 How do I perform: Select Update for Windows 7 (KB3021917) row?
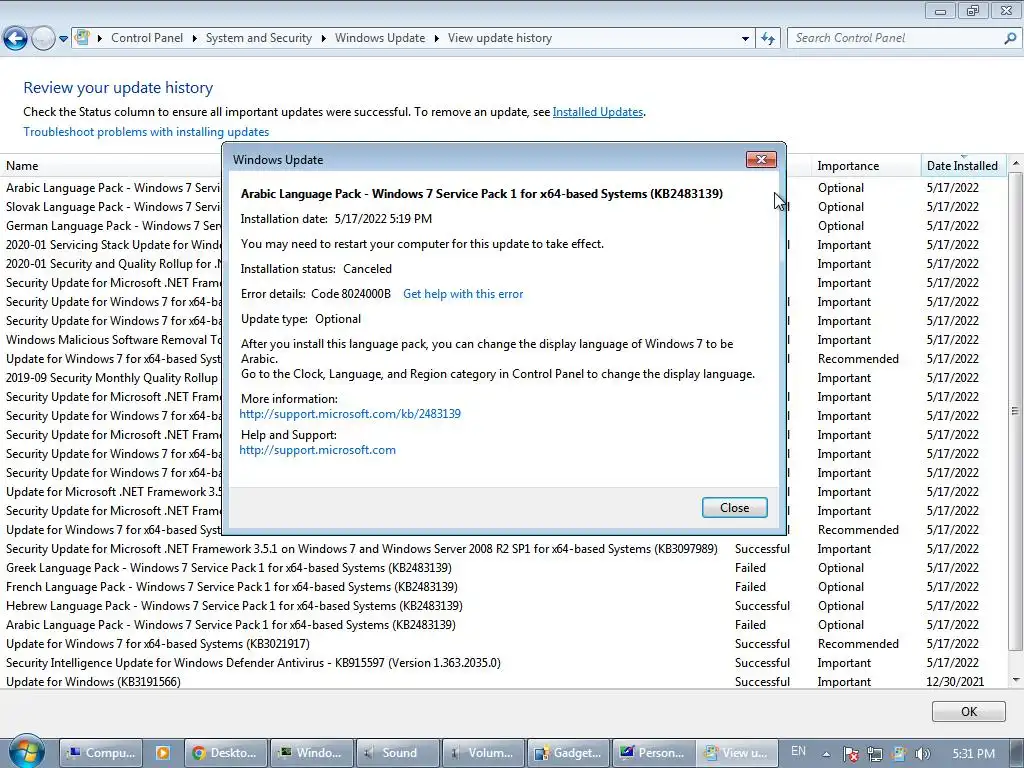tap(503, 643)
